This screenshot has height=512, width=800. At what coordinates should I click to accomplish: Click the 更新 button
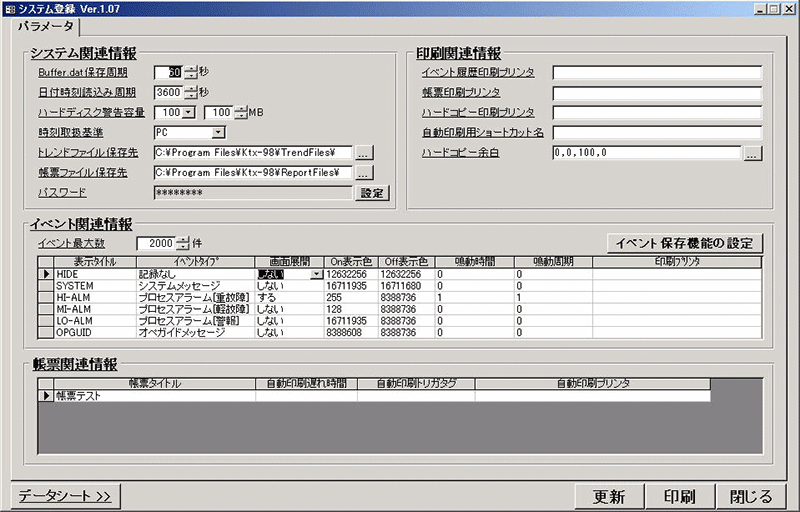click(x=608, y=496)
